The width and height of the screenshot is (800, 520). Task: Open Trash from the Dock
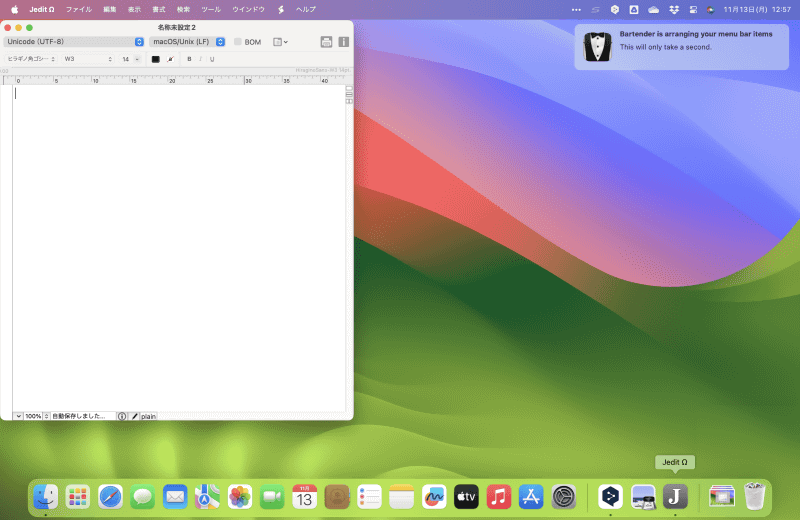coord(754,497)
